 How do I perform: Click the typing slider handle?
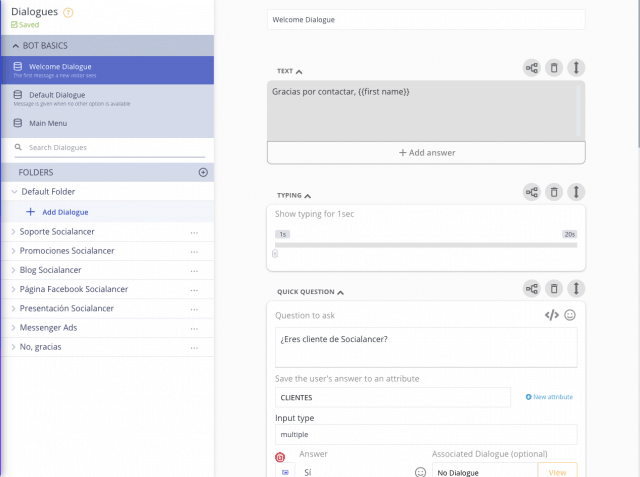pyautogui.click(x=275, y=254)
